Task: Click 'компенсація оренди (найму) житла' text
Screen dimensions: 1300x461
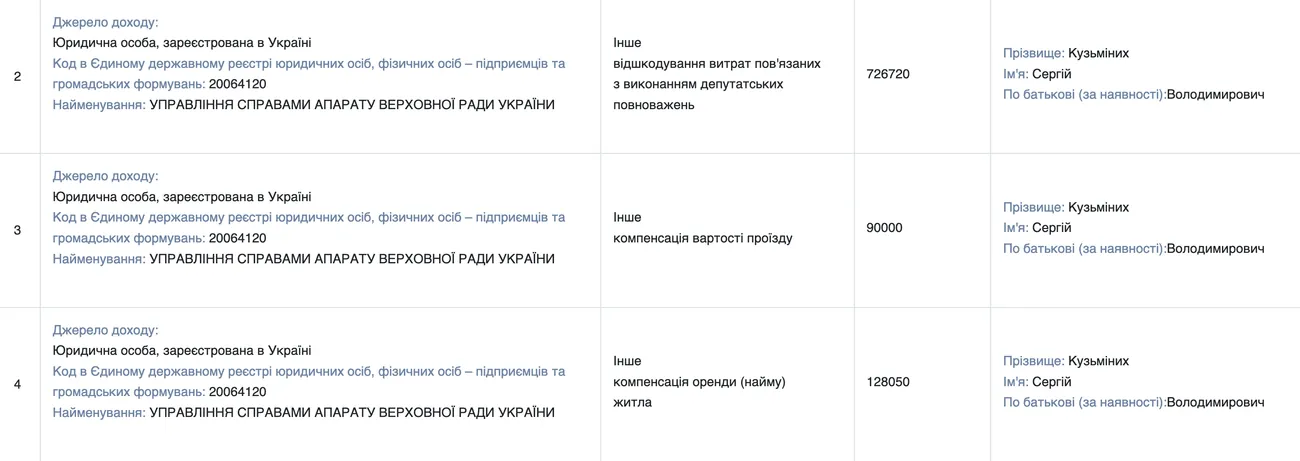Action: [x=699, y=382]
